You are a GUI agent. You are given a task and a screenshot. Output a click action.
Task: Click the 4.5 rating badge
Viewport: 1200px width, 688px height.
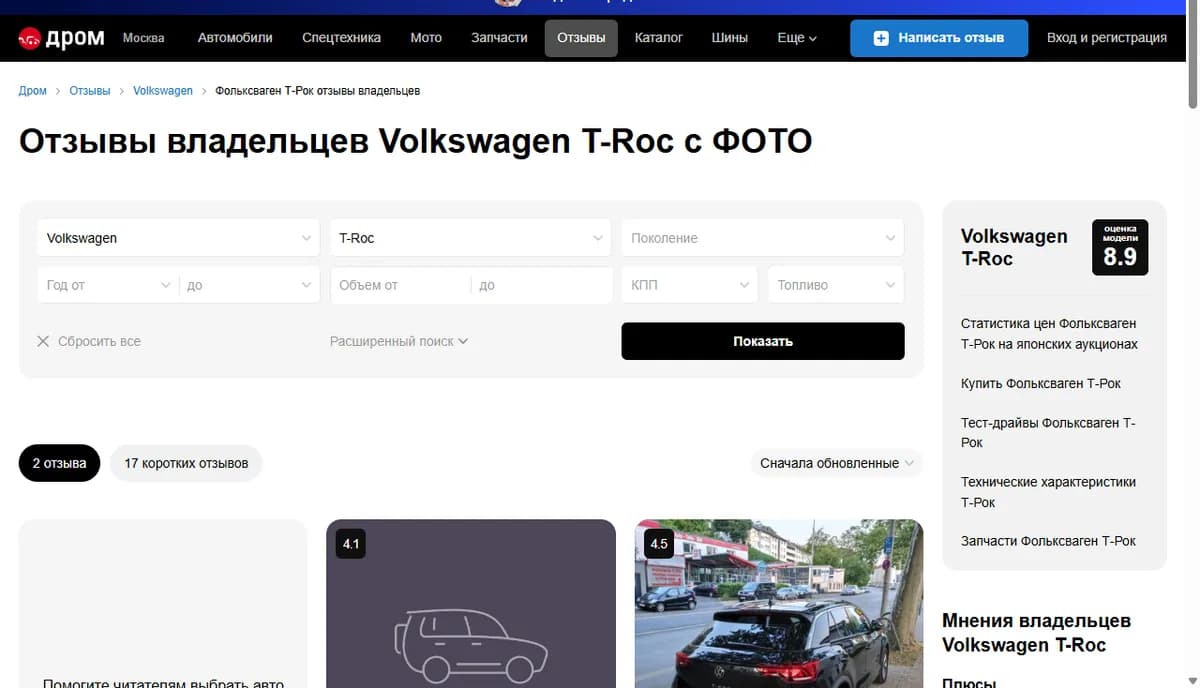[658, 545]
